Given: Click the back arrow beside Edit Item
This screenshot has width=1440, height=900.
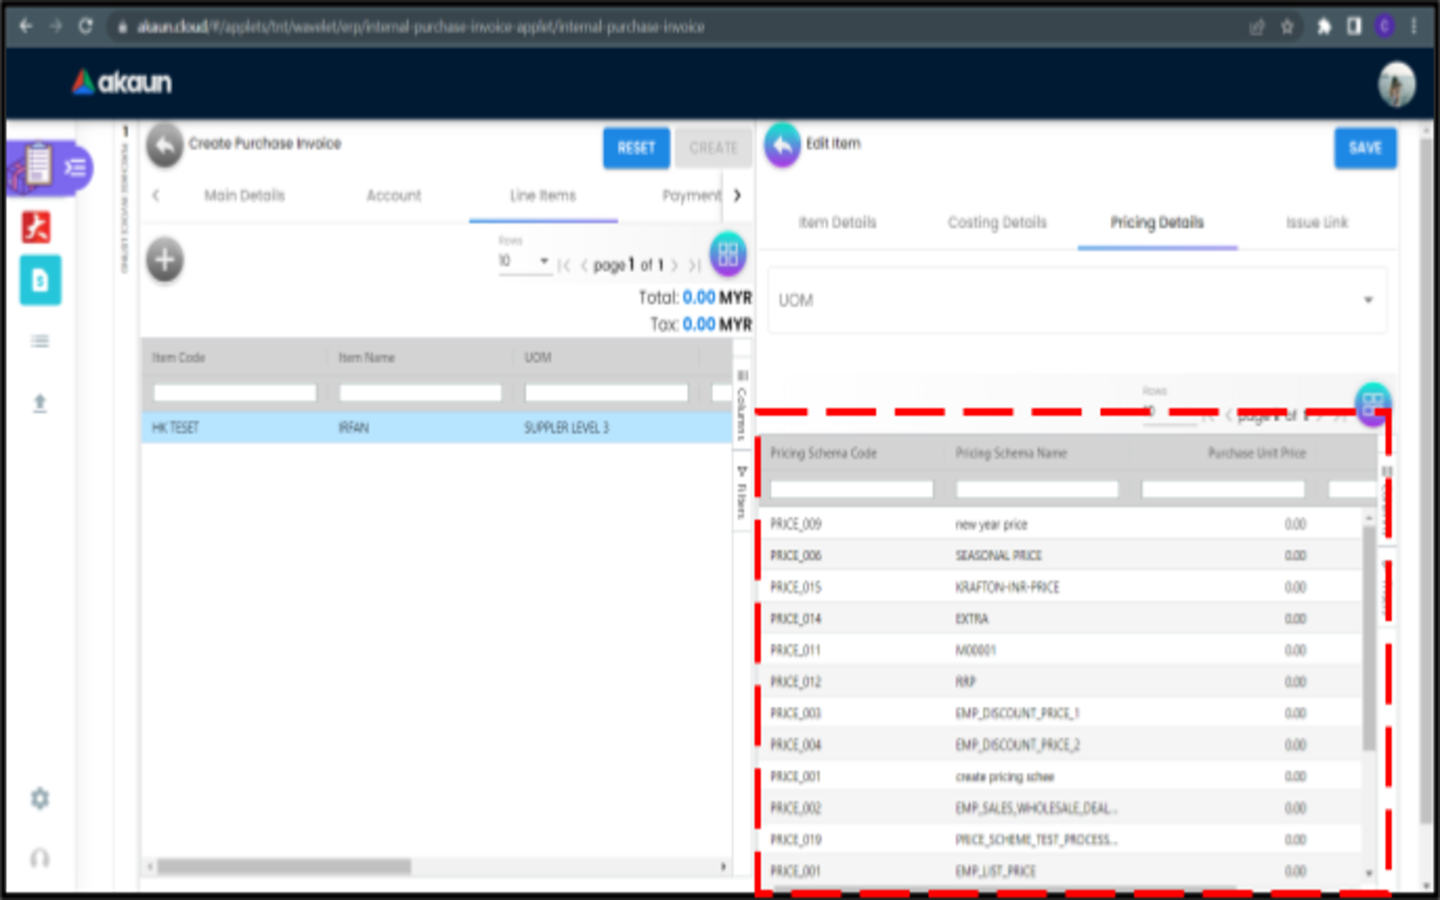Looking at the screenshot, I should click(782, 146).
